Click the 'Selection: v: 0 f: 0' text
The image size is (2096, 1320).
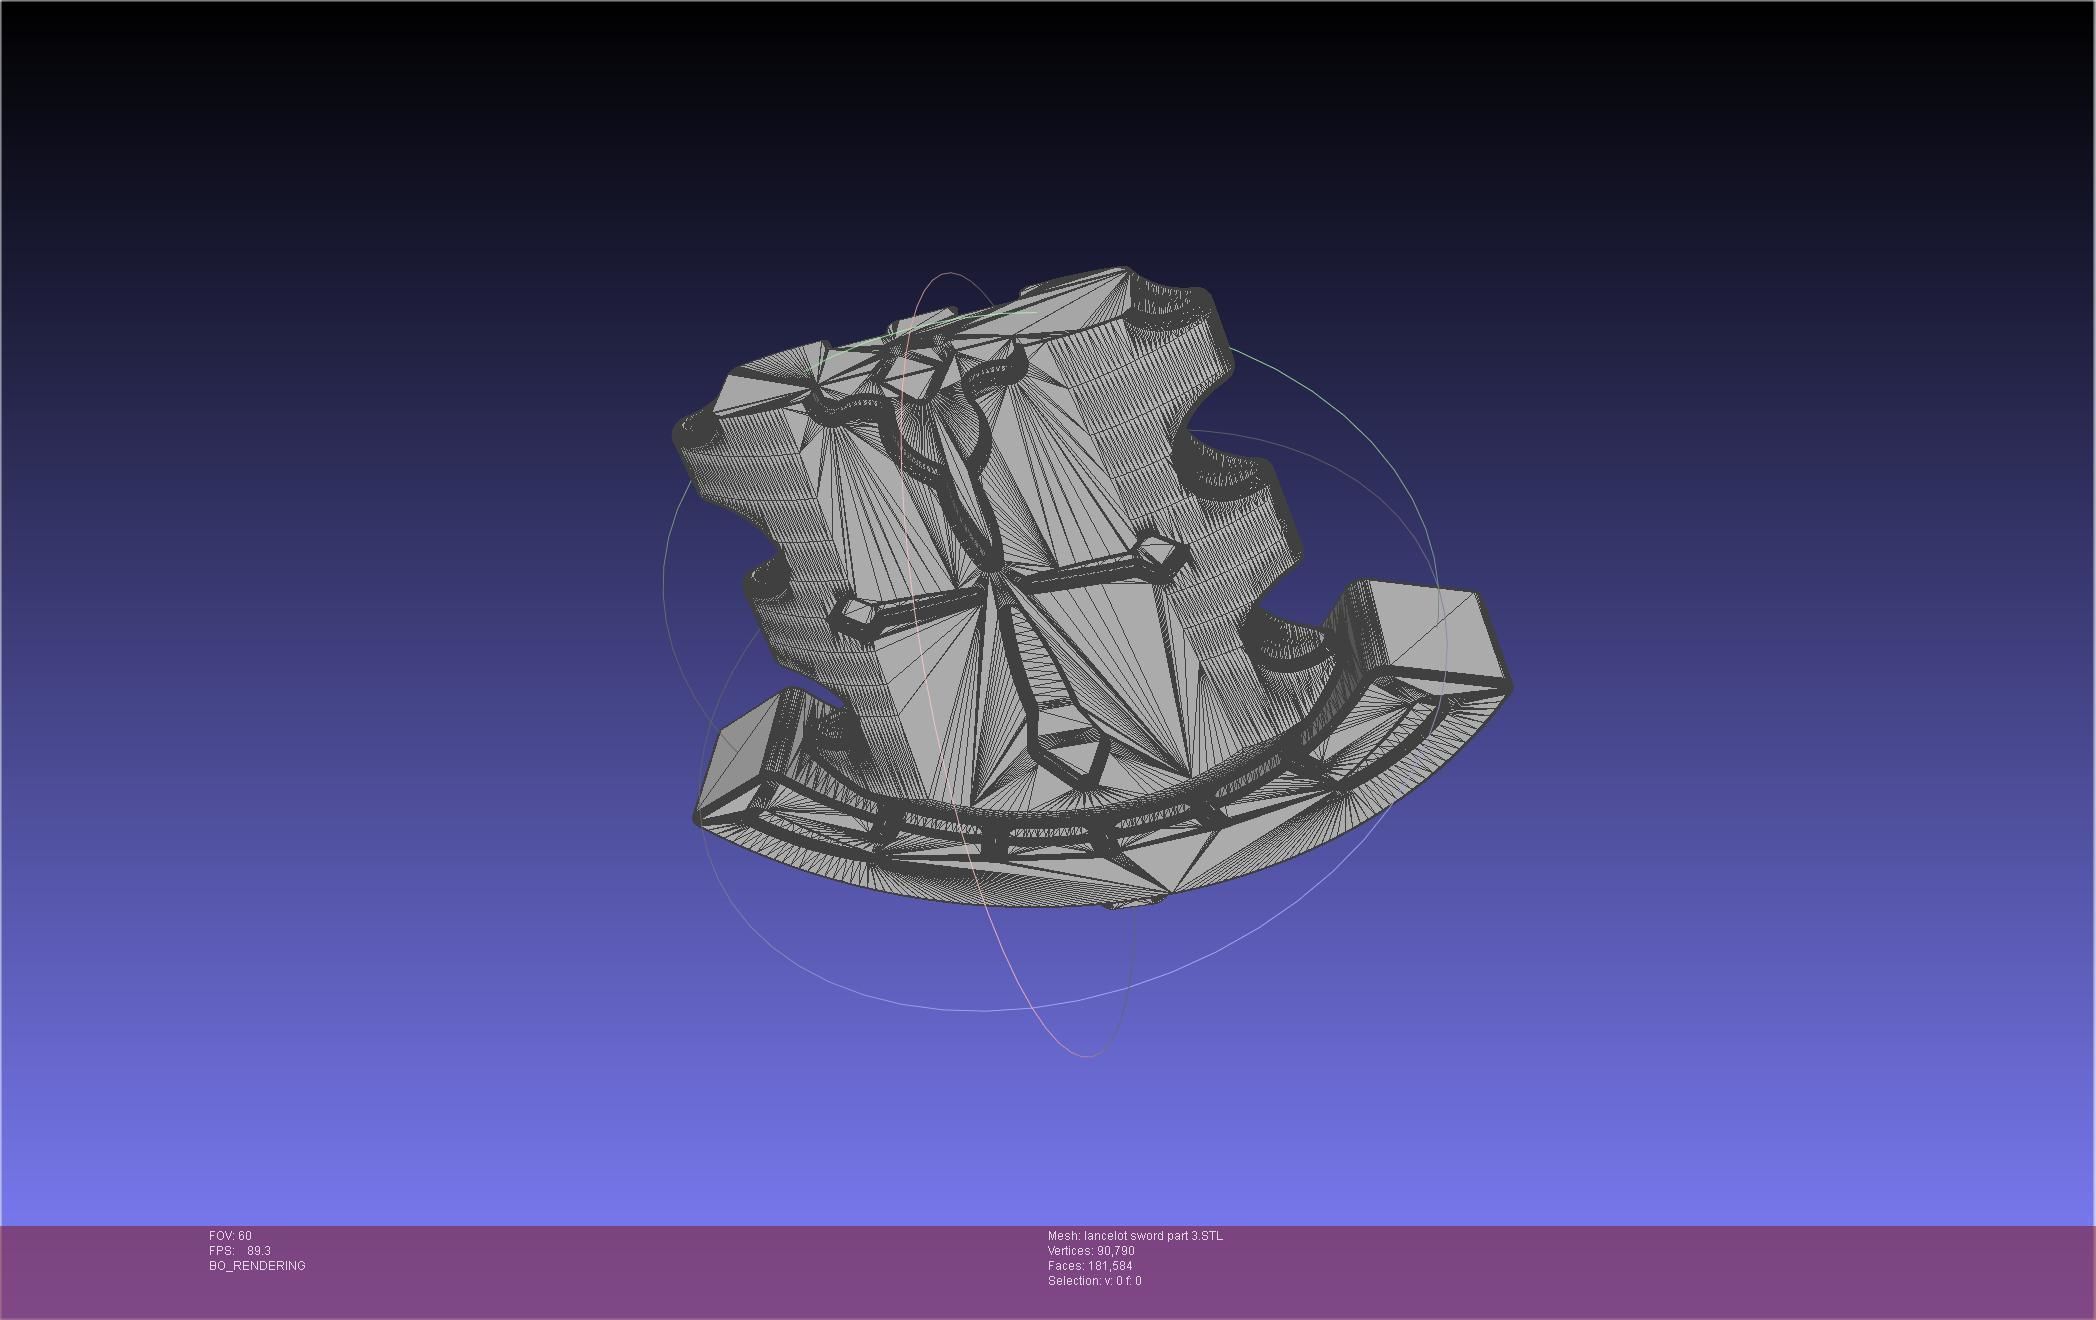click(1094, 1281)
